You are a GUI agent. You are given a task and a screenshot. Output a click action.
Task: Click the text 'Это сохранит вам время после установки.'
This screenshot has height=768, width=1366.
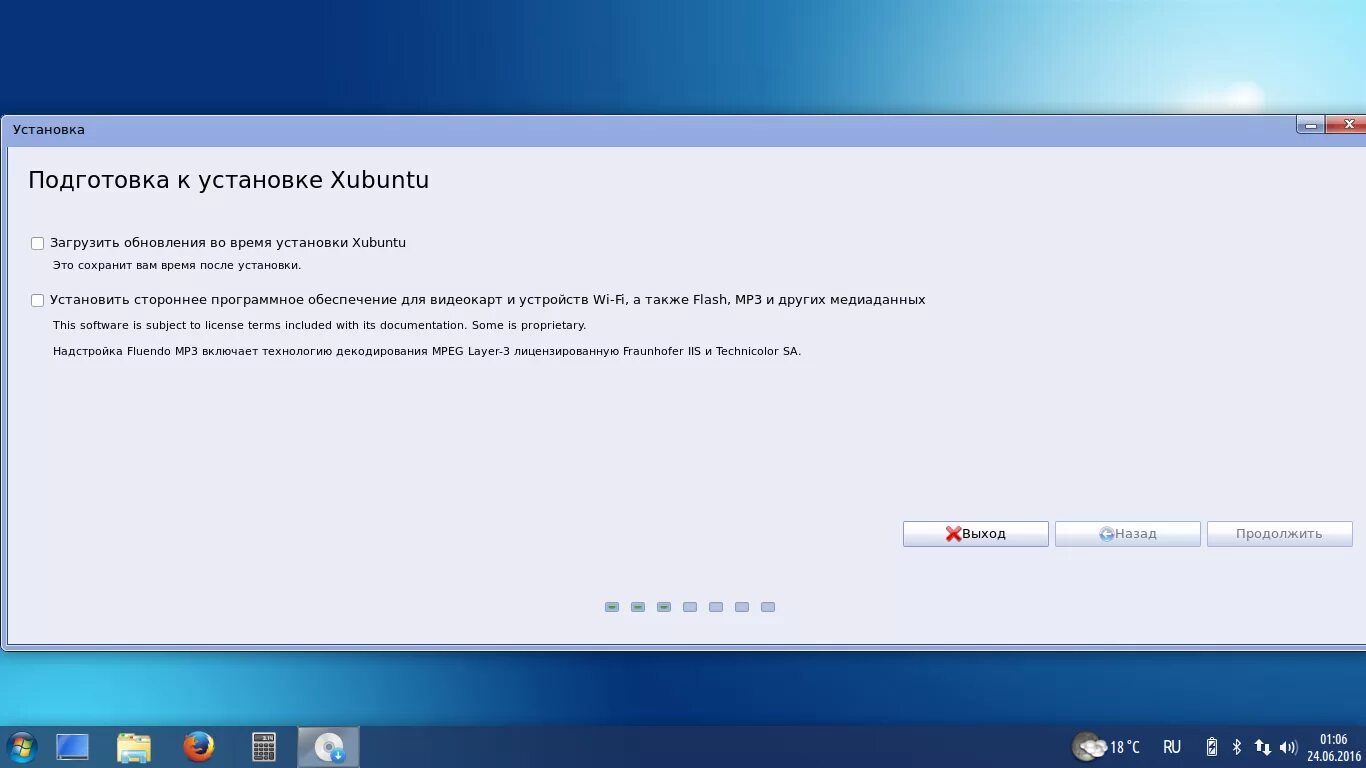tap(177, 266)
